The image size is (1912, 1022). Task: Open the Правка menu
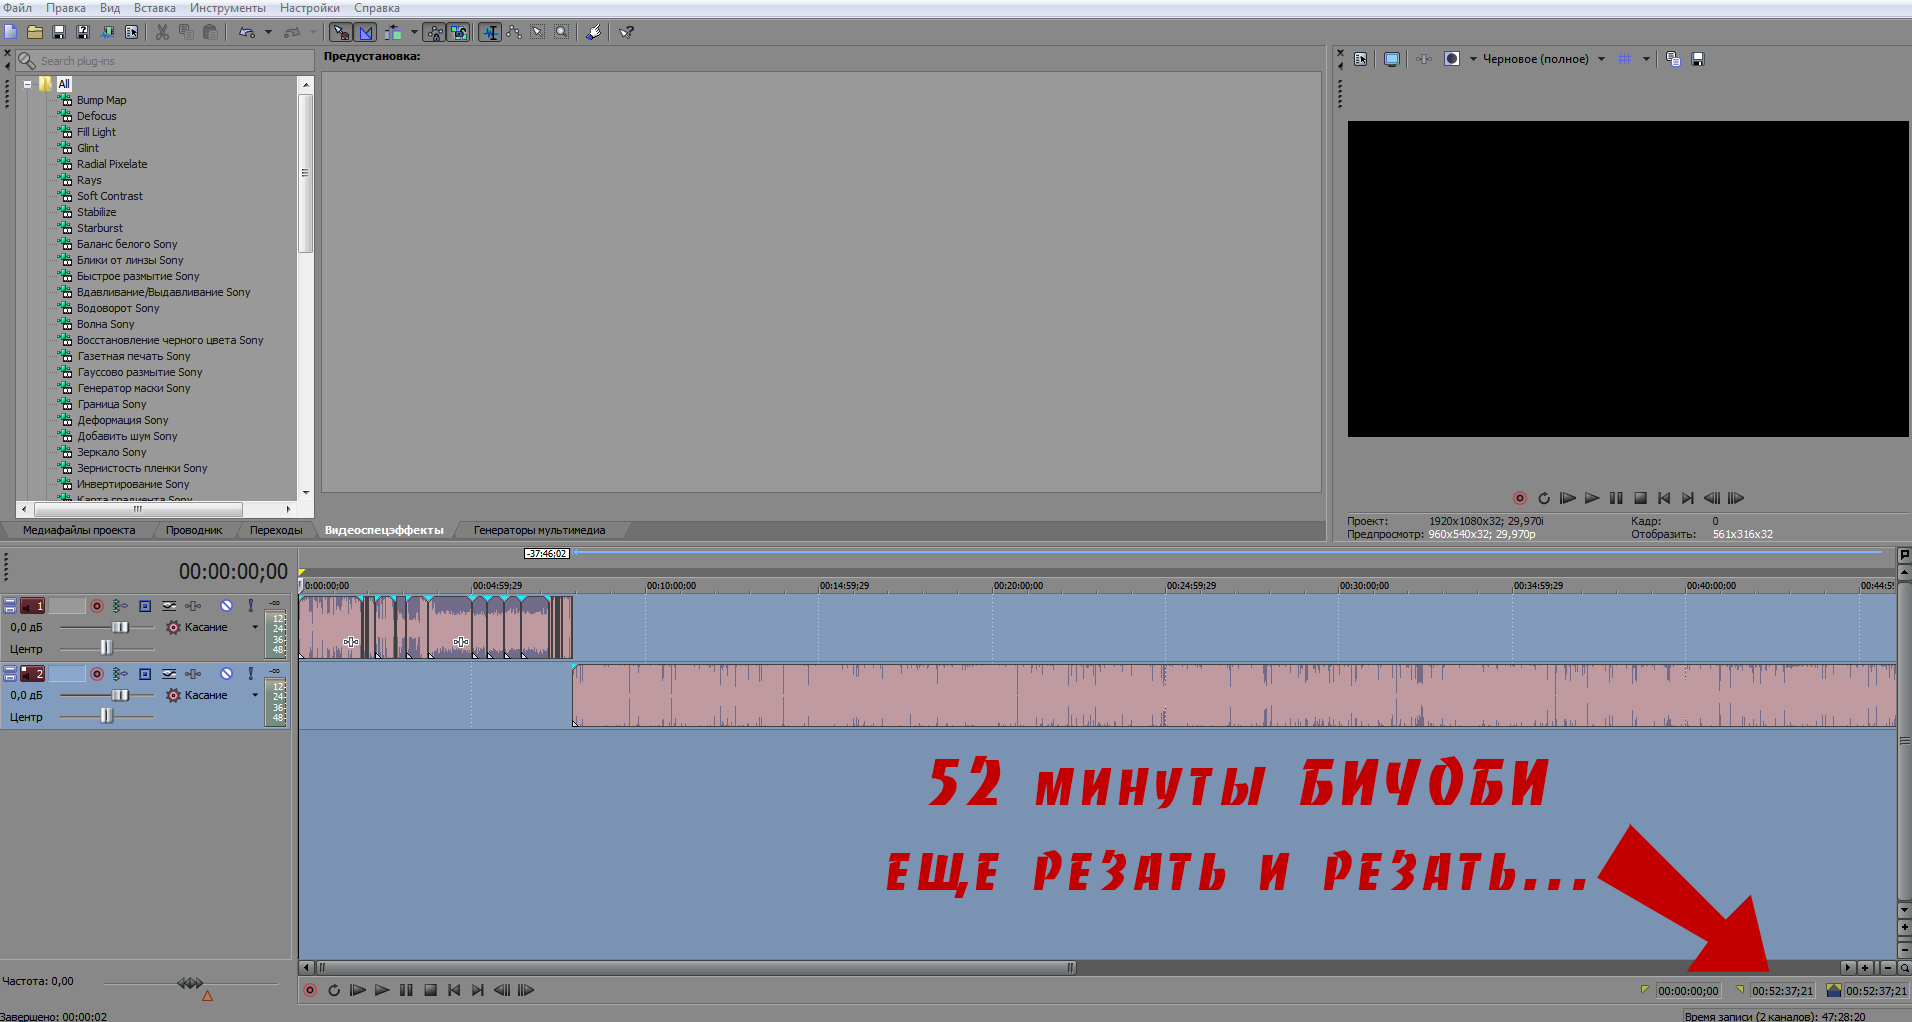click(66, 8)
